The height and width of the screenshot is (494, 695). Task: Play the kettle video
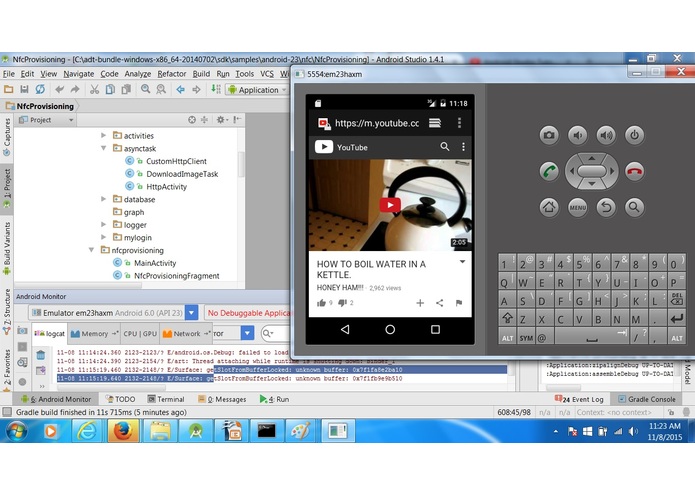[x=390, y=205]
